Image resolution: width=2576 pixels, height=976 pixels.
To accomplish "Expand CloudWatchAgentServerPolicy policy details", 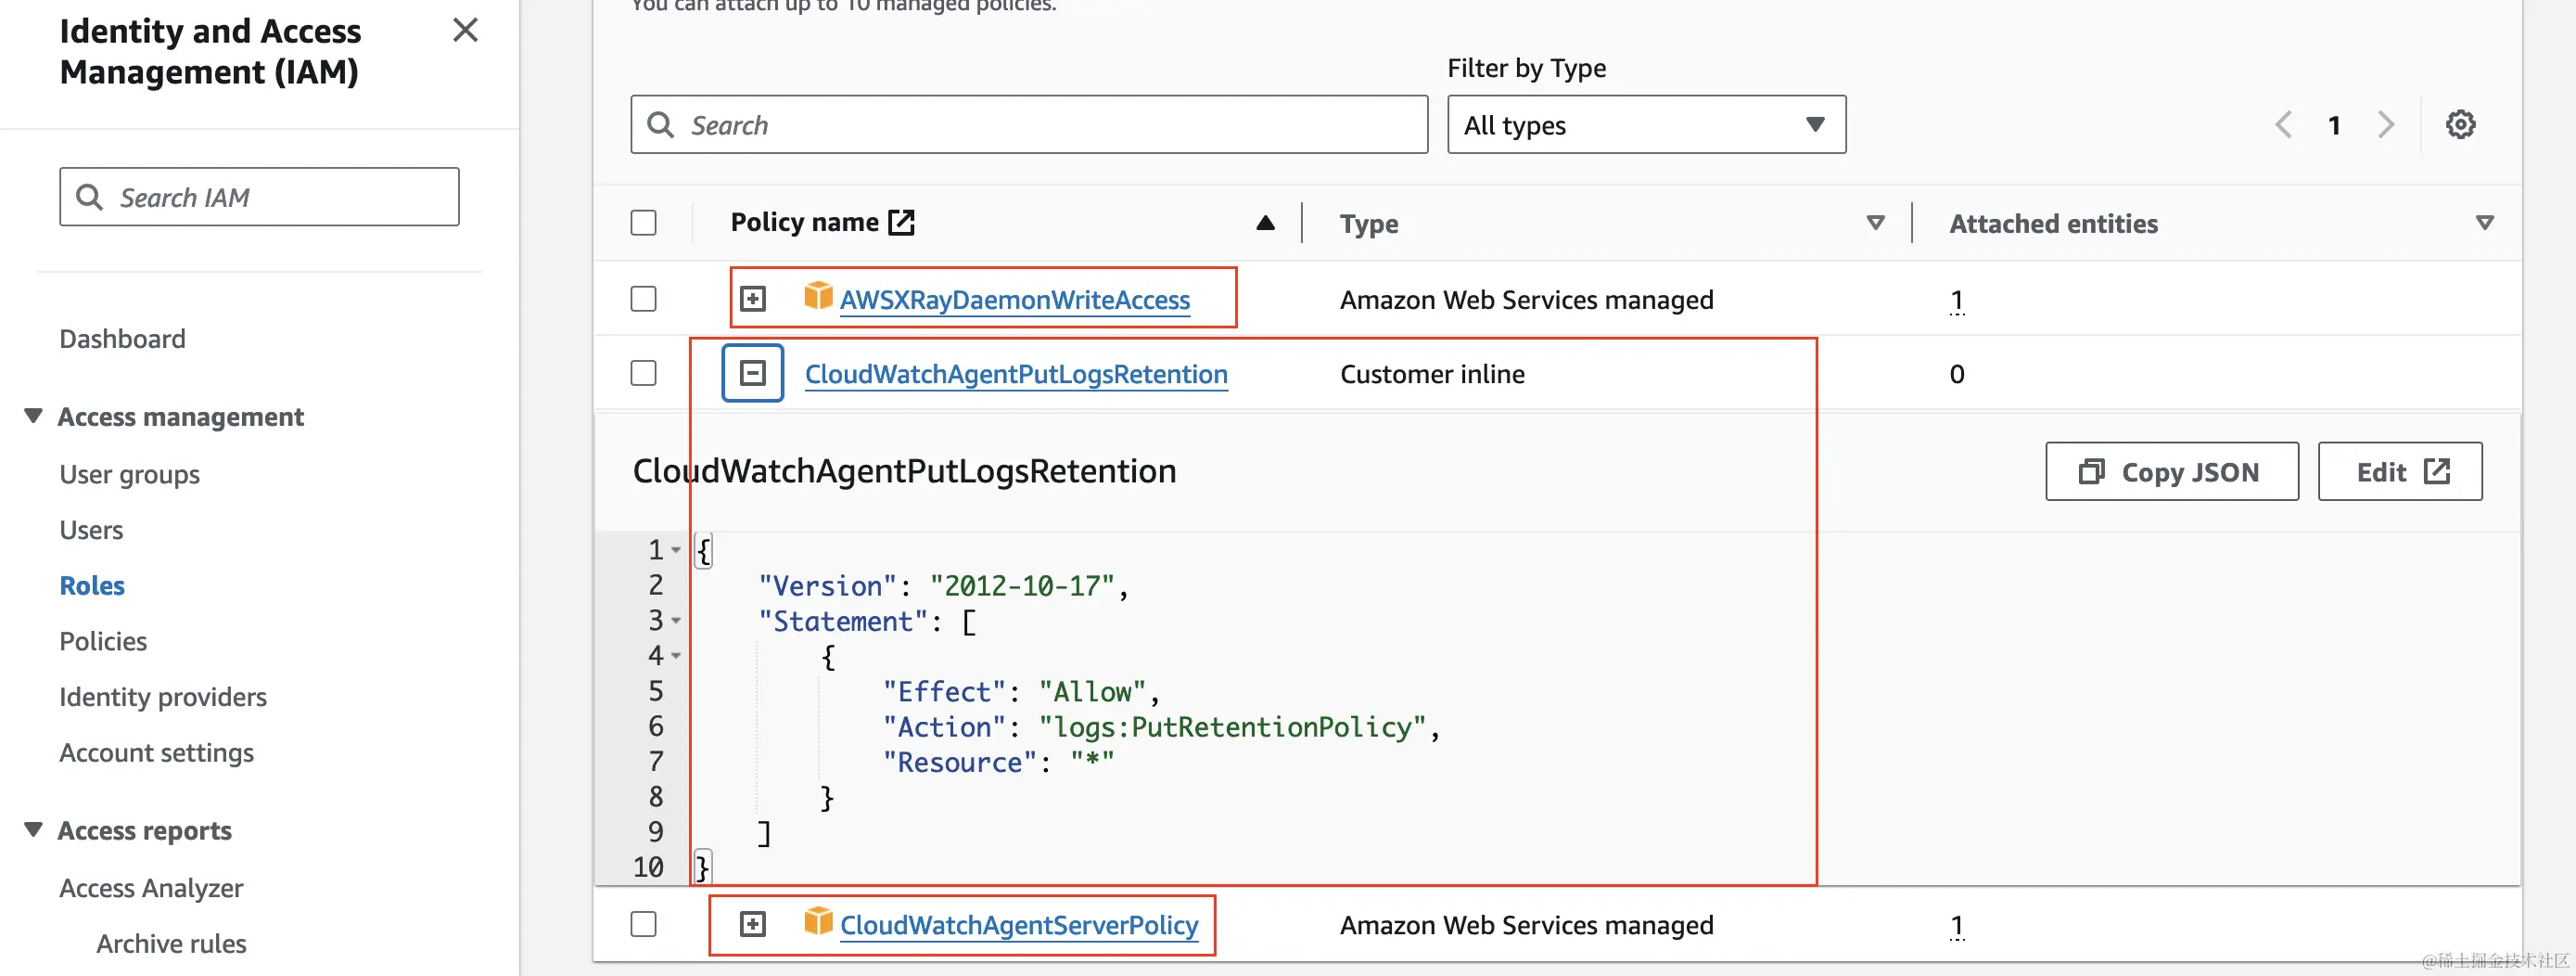I will click(753, 925).
